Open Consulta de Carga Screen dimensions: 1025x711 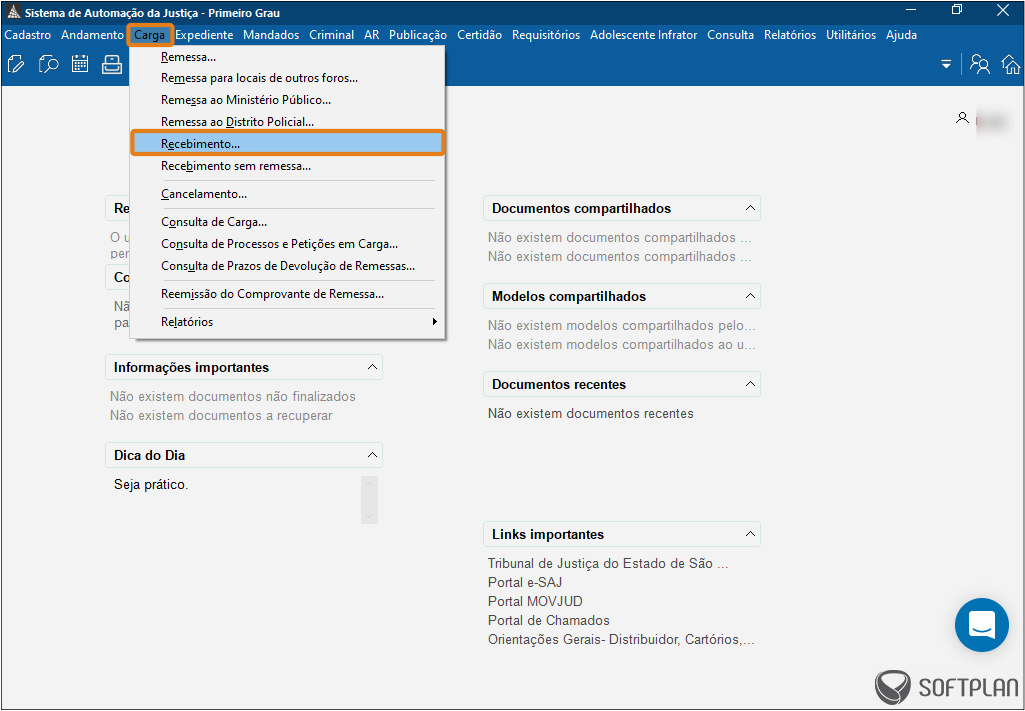click(x=288, y=222)
